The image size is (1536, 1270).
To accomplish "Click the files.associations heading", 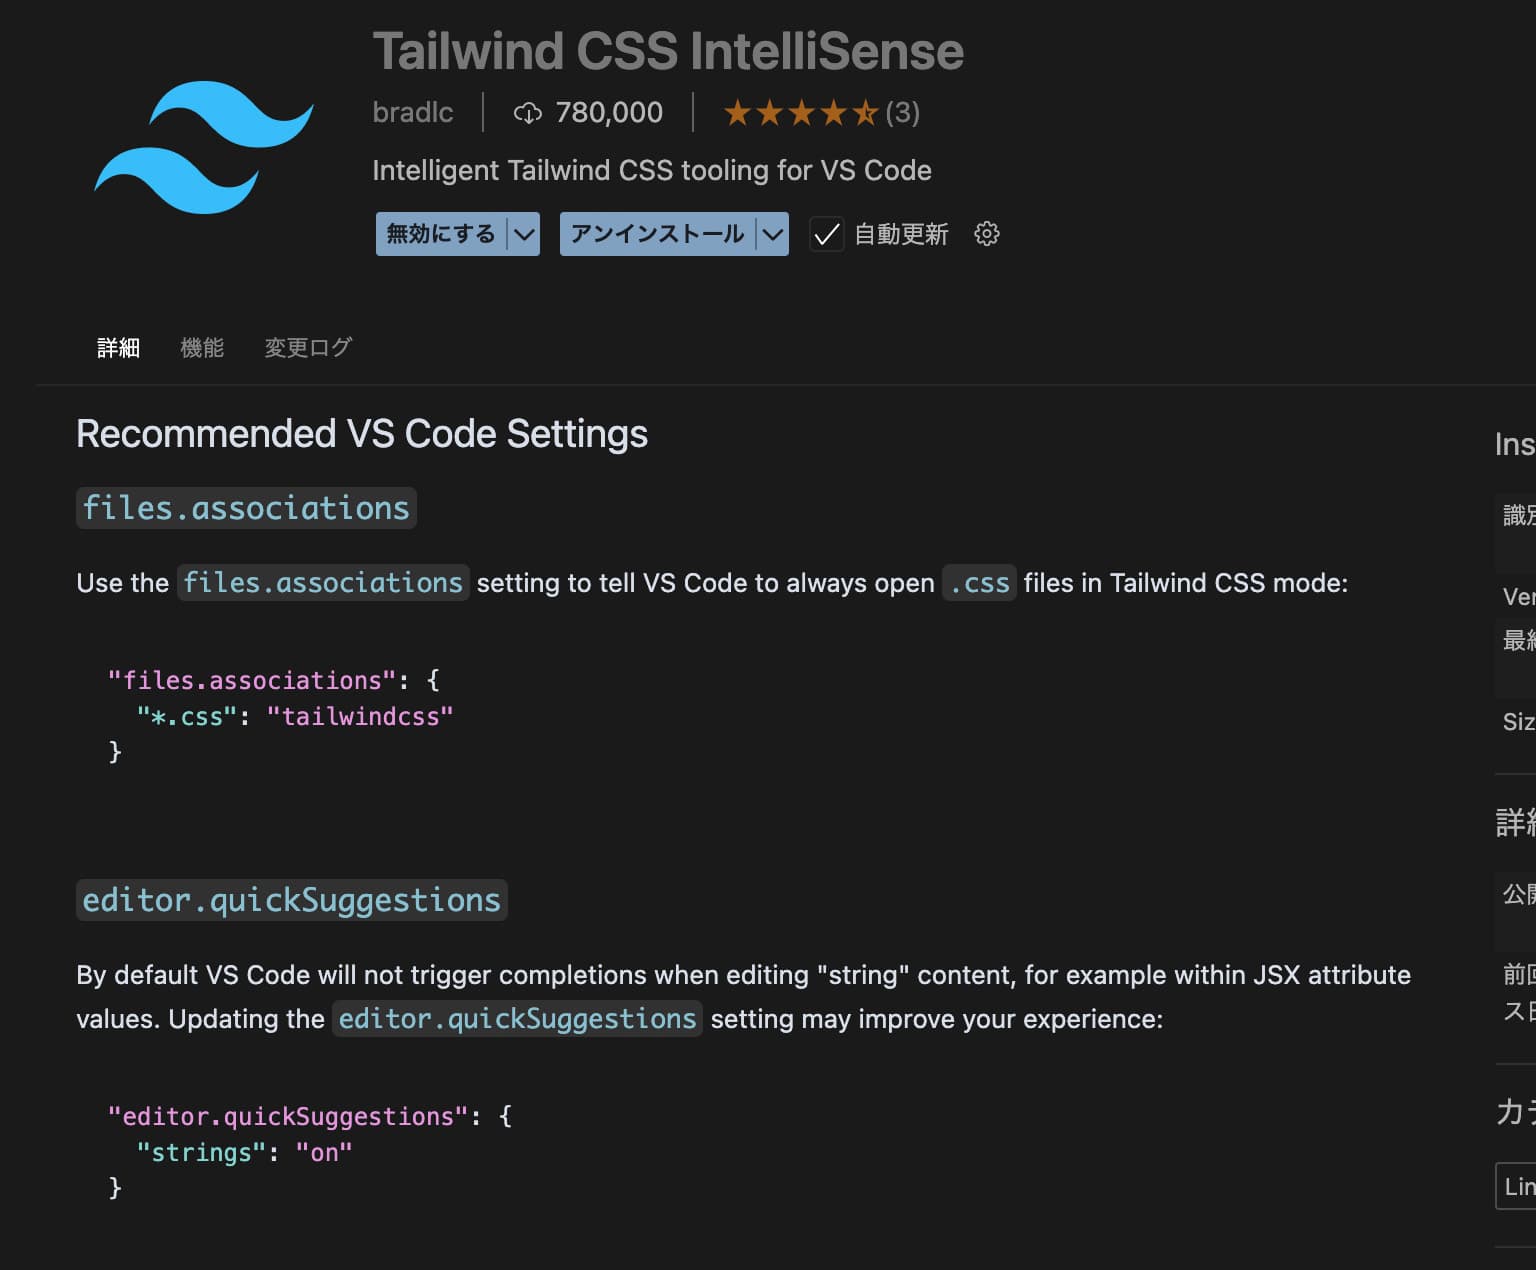I will (x=246, y=508).
